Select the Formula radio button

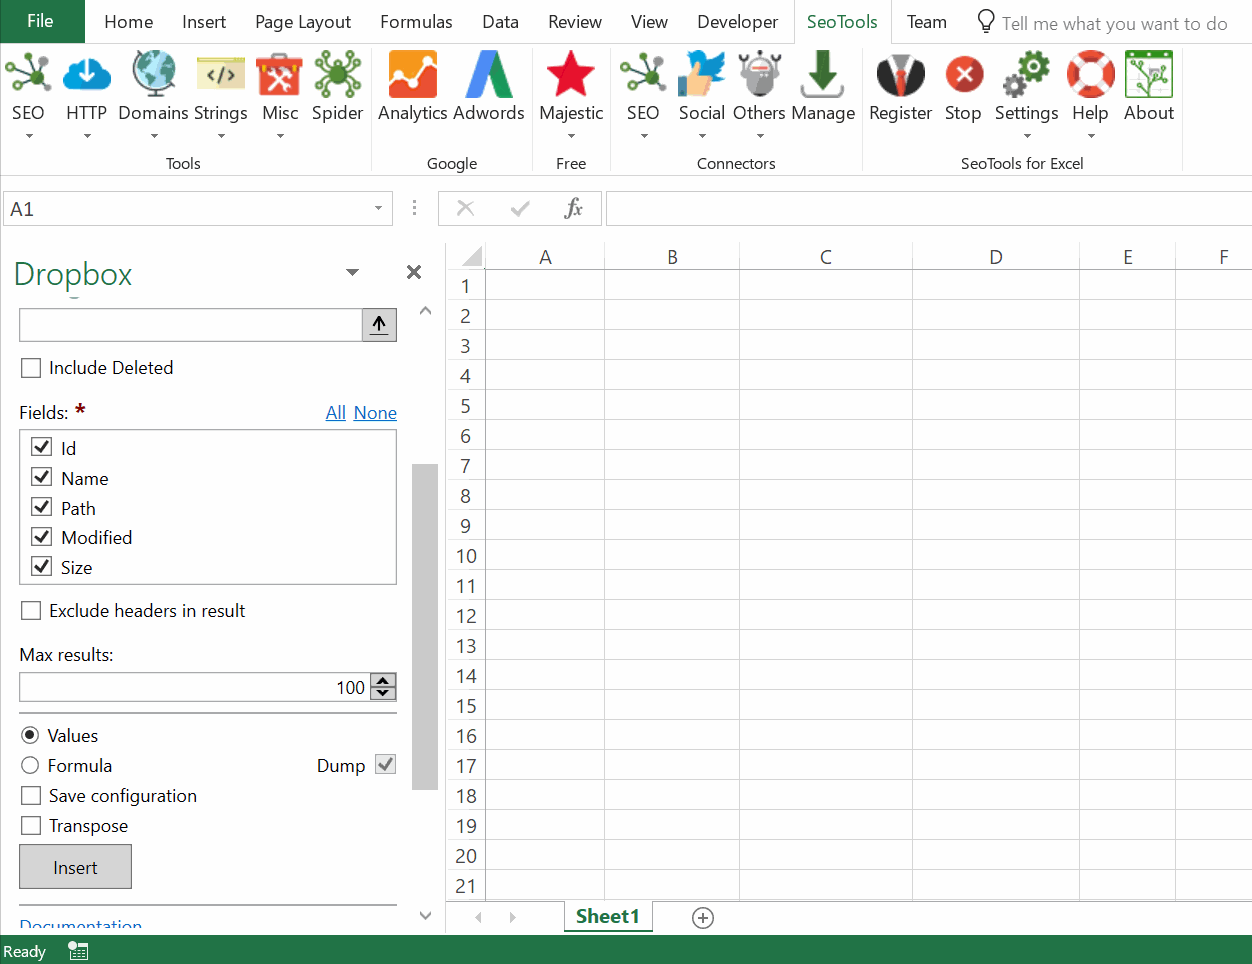click(30, 765)
